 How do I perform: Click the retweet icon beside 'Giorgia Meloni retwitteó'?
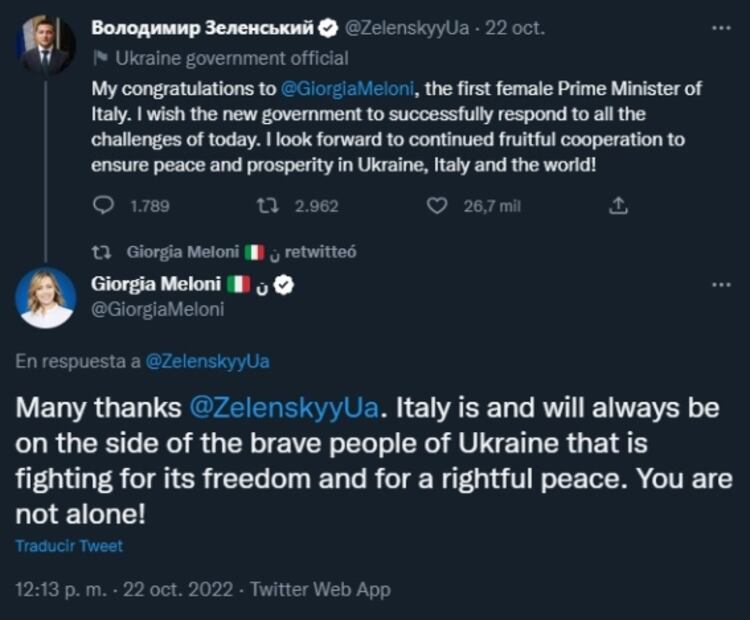tap(99, 252)
